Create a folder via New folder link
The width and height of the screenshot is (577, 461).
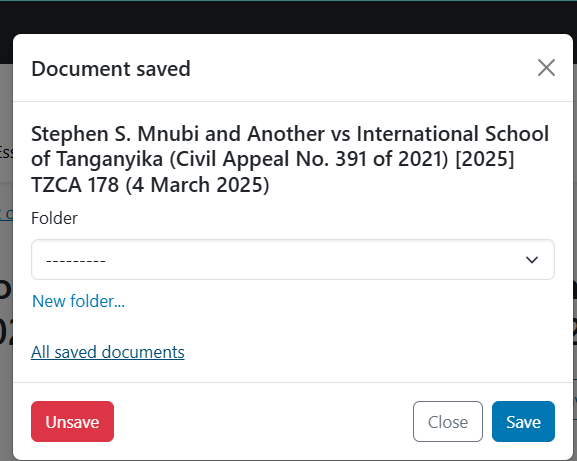pos(78,301)
